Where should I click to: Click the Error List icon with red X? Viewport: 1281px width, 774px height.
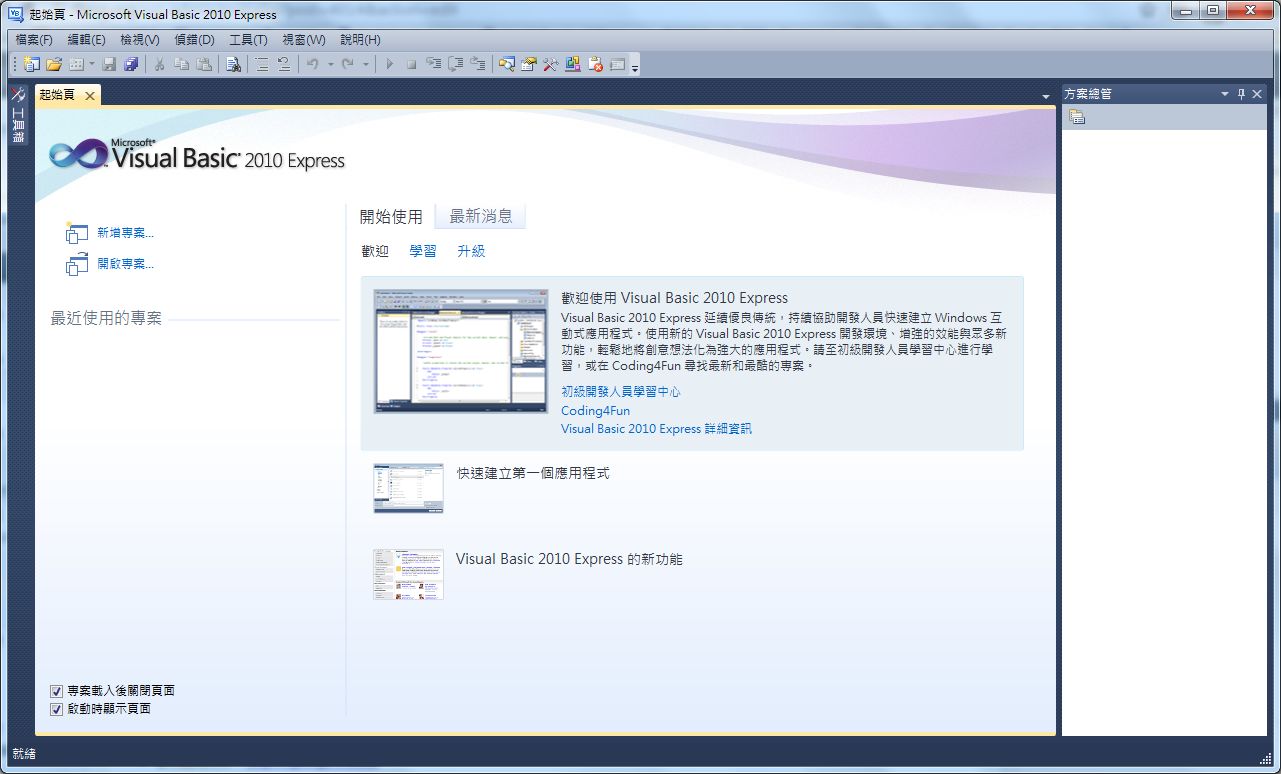pos(596,65)
